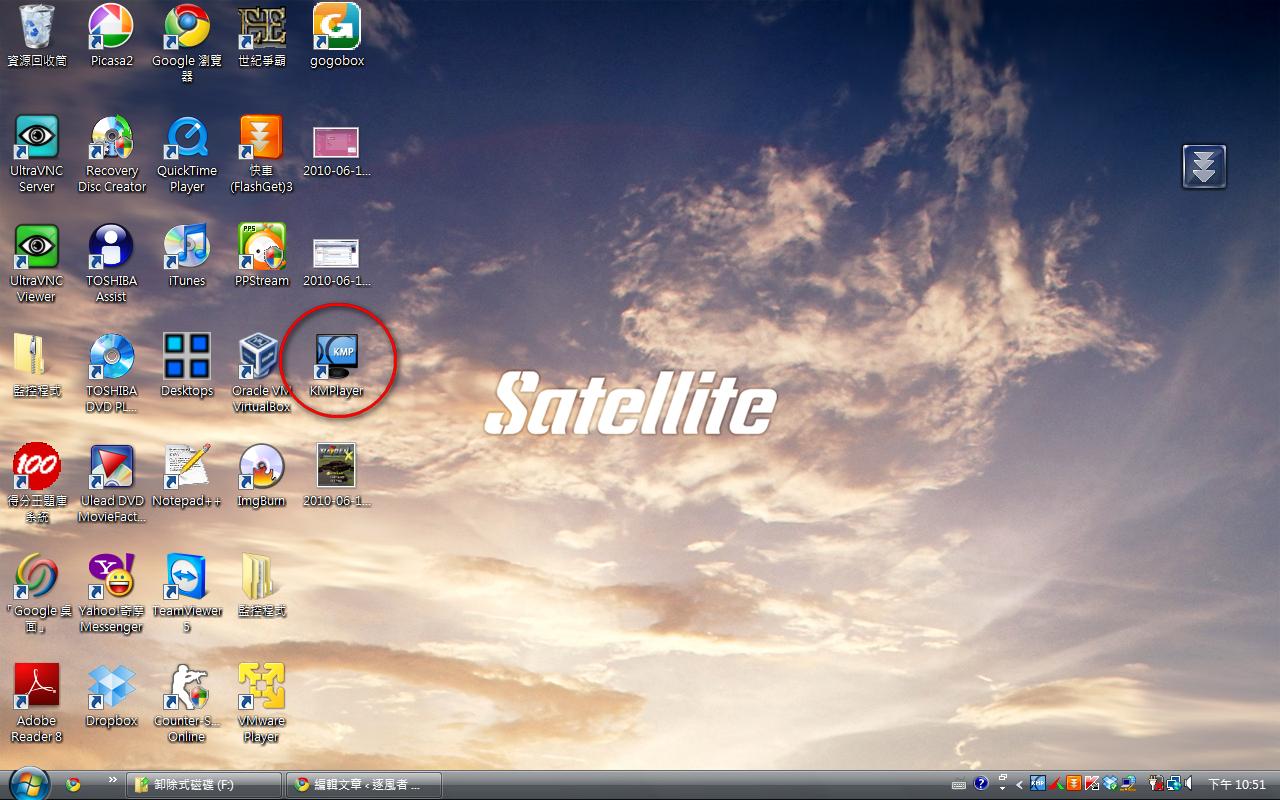Select the UltraVNC Server shortcut
Viewport: 1280px width, 800px height.
[x=37, y=154]
